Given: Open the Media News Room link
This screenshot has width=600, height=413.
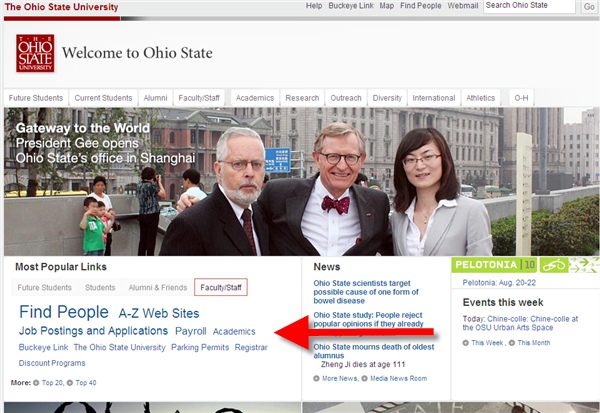Looking at the screenshot, I should (x=398, y=378).
